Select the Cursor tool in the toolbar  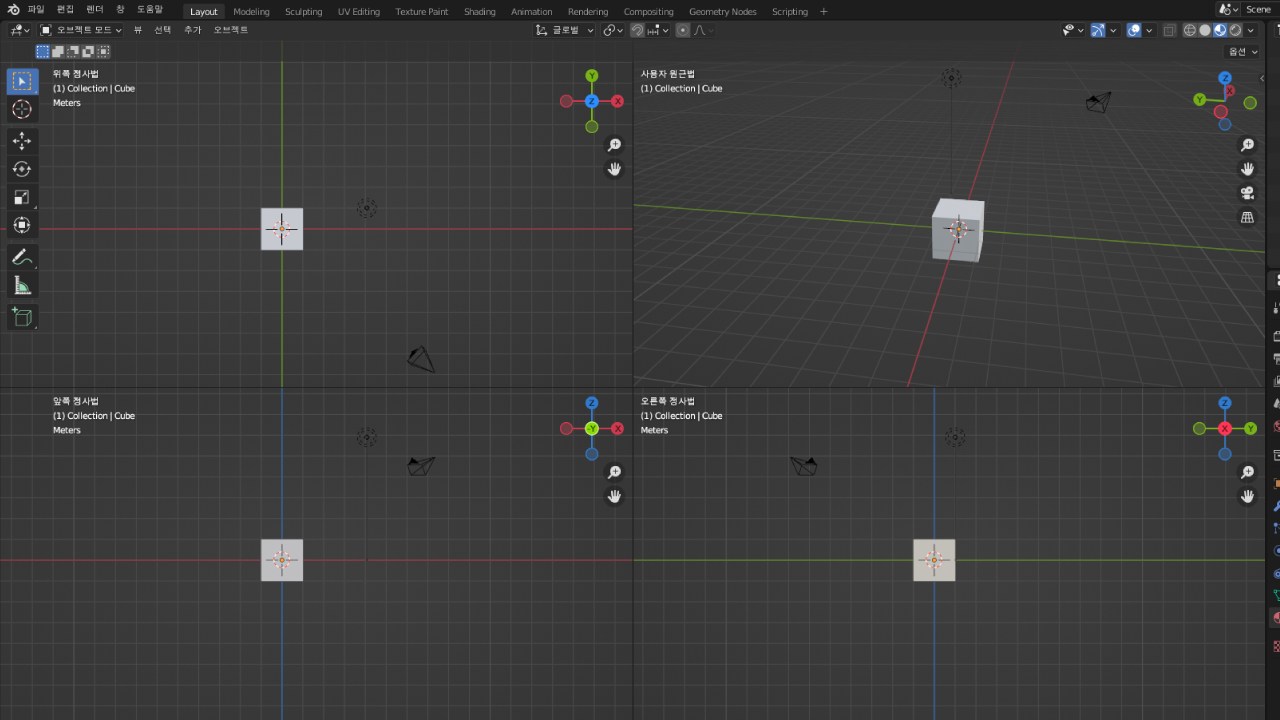(21, 109)
